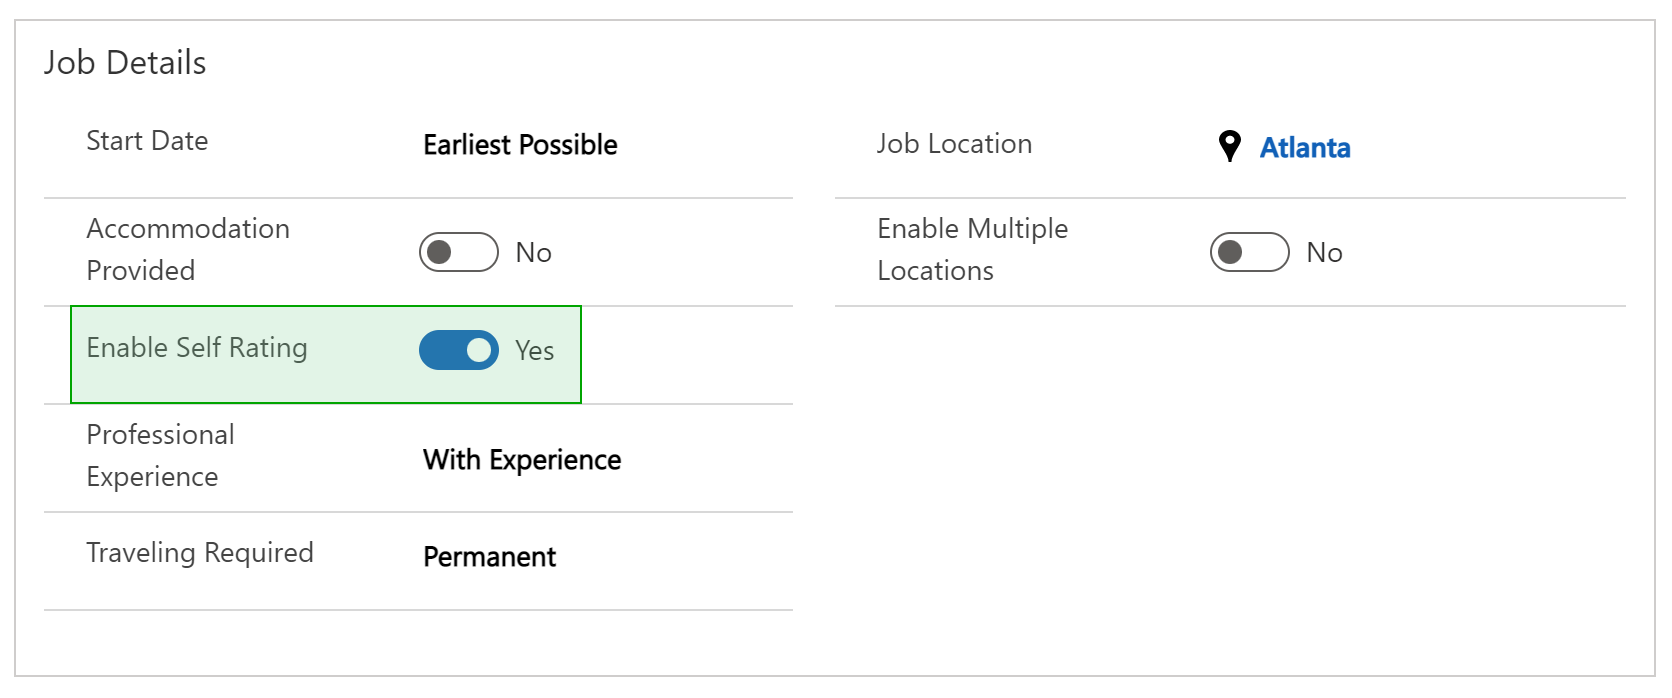This screenshot has height=698, width=1672.
Task: Click the Job Details section heading
Action: coord(125,63)
